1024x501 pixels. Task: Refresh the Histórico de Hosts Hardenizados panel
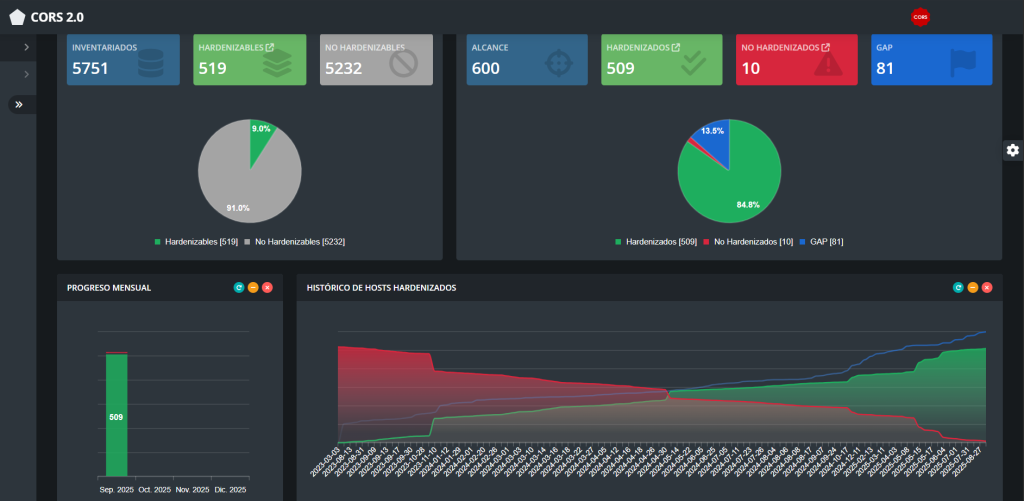[x=958, y=288]
